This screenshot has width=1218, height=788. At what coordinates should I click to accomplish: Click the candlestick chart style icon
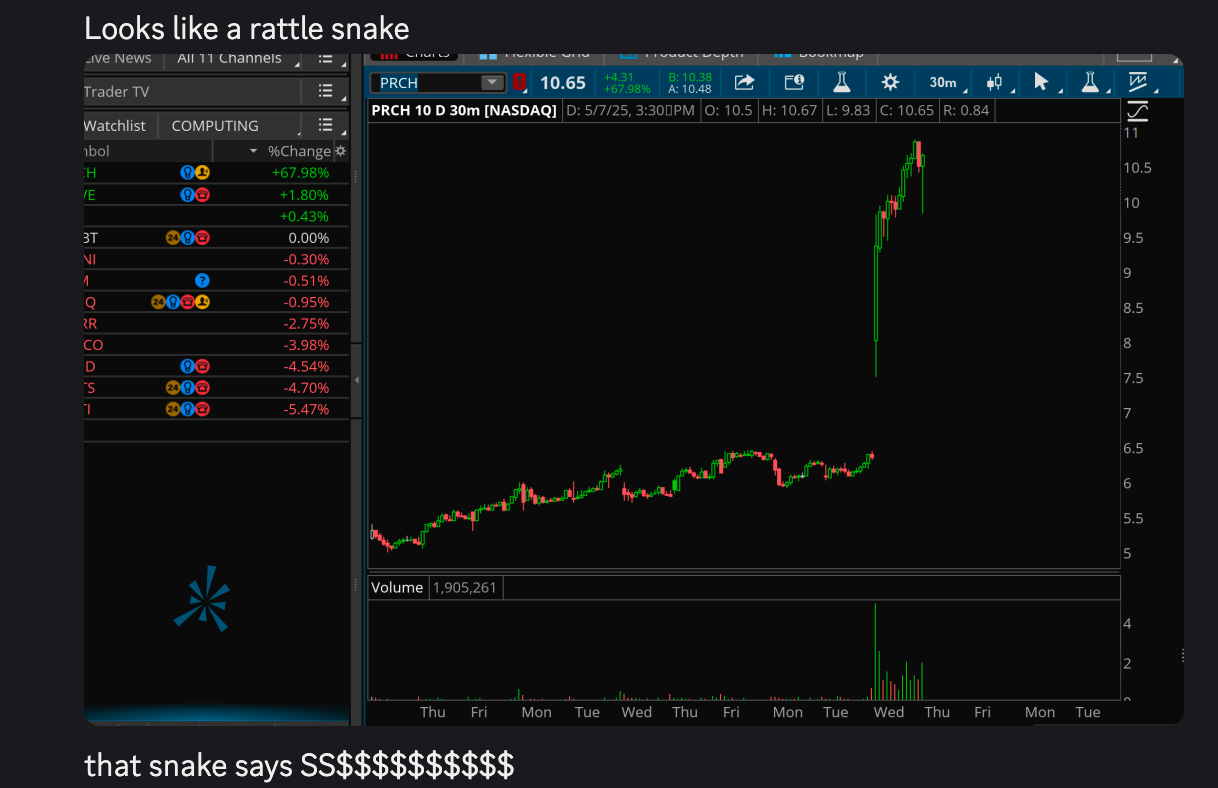coord(994,83)
